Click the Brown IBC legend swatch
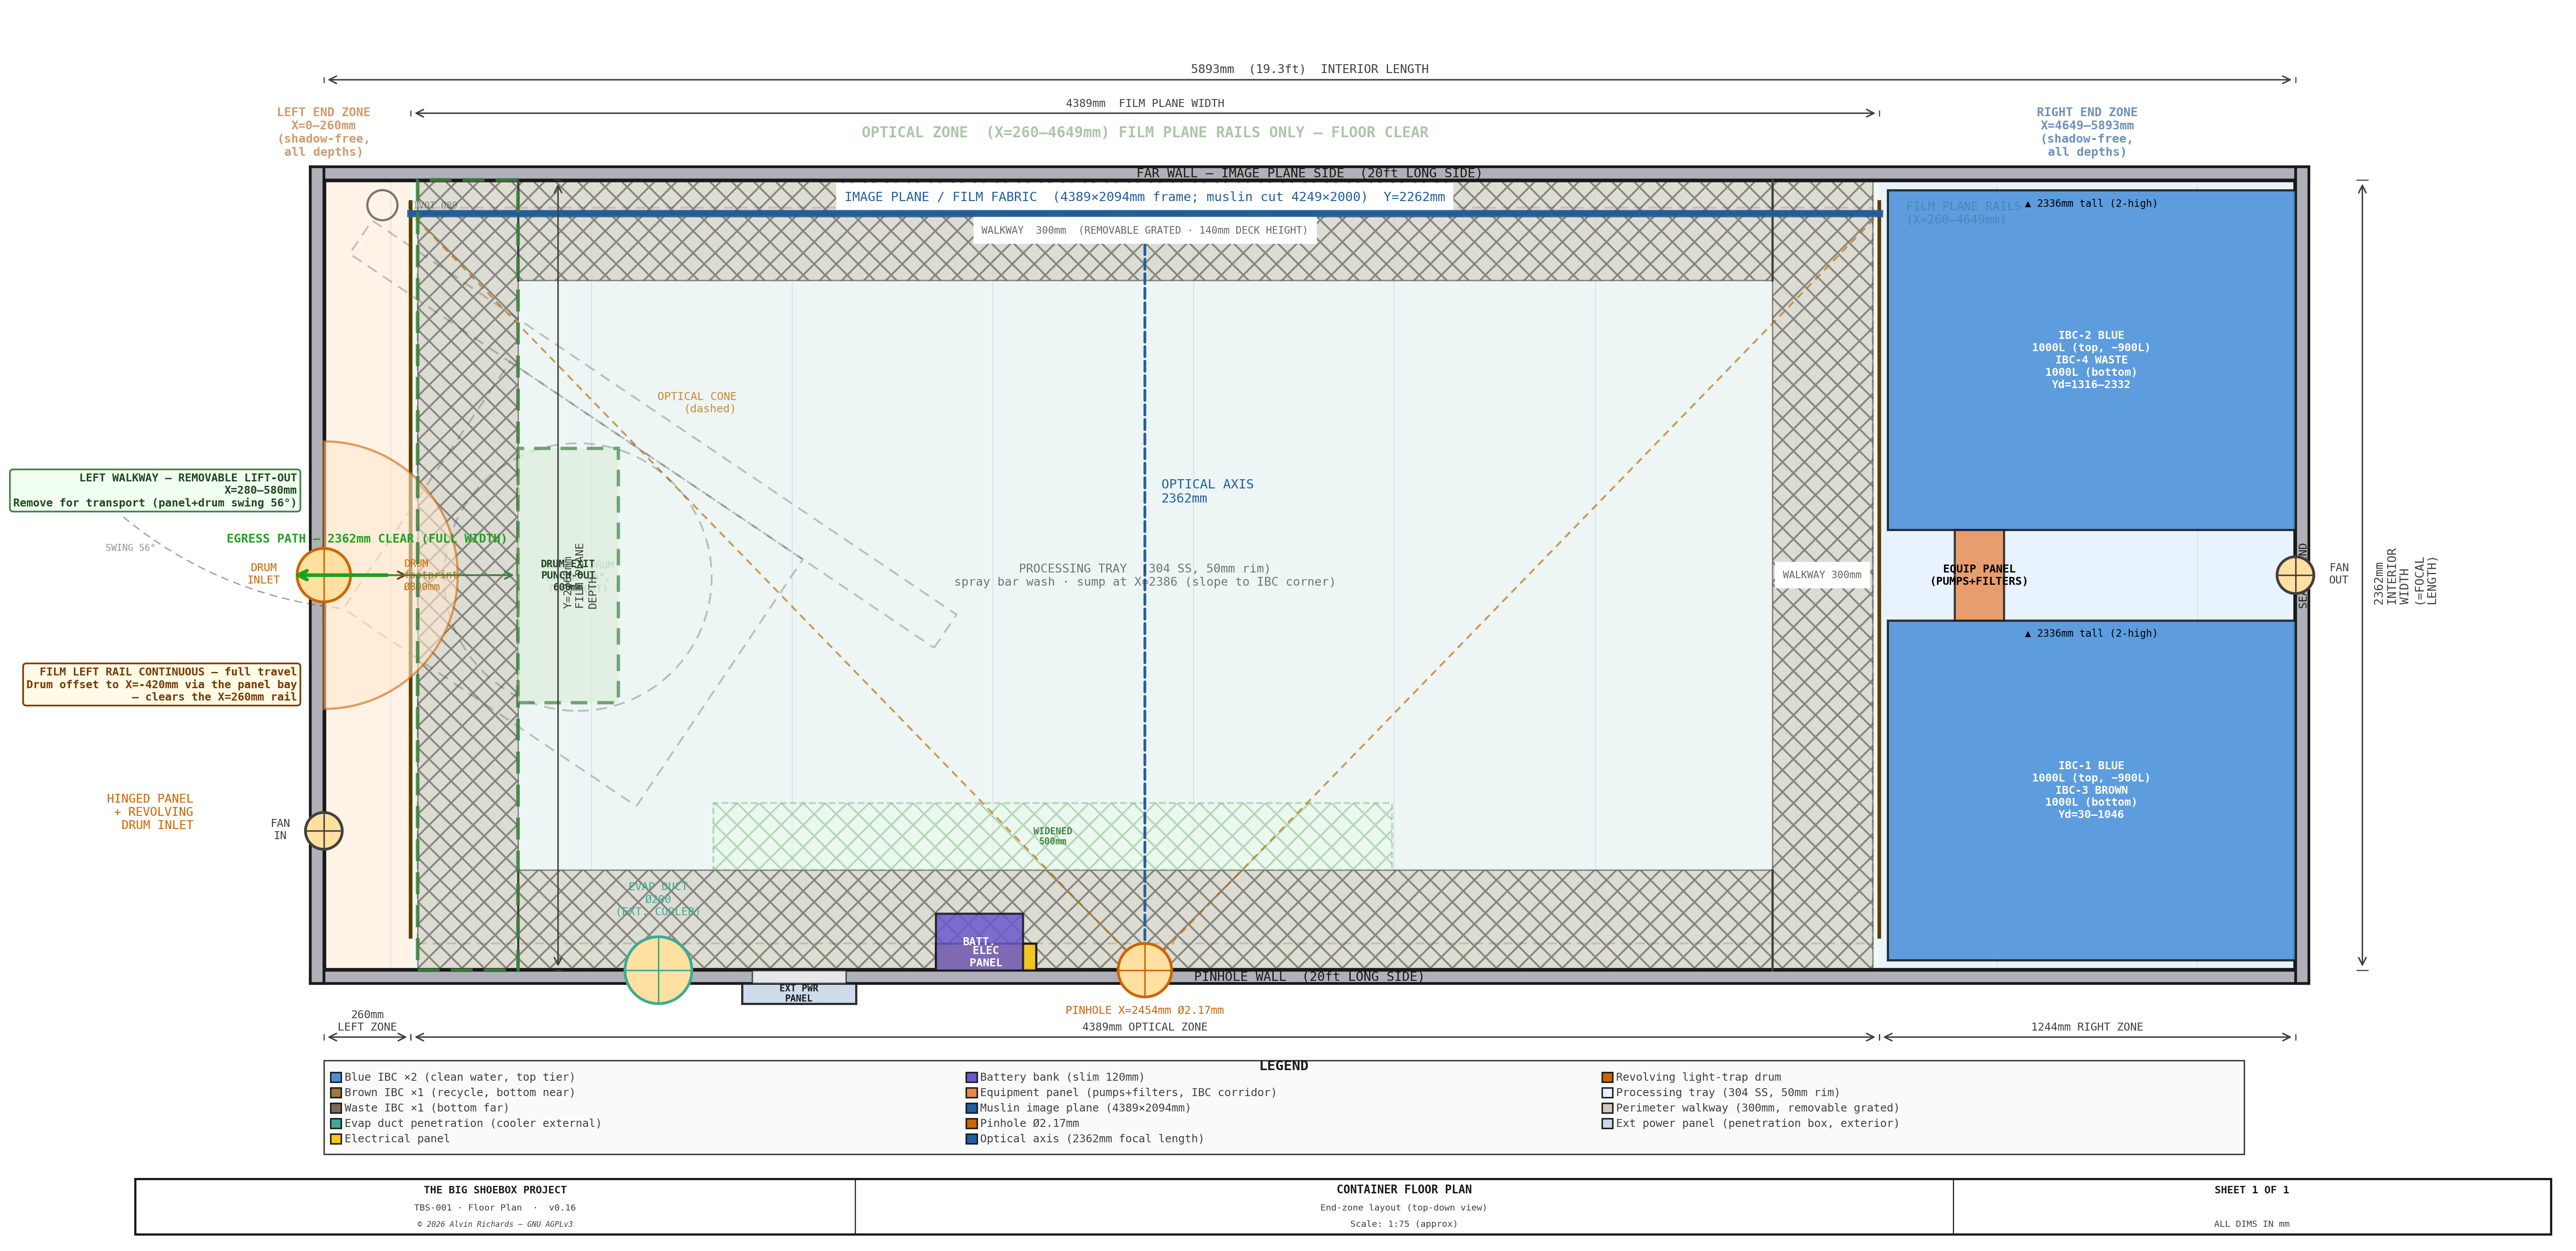The image size is (2576, 1251). pyautogui.click(x=336, y=1093)
